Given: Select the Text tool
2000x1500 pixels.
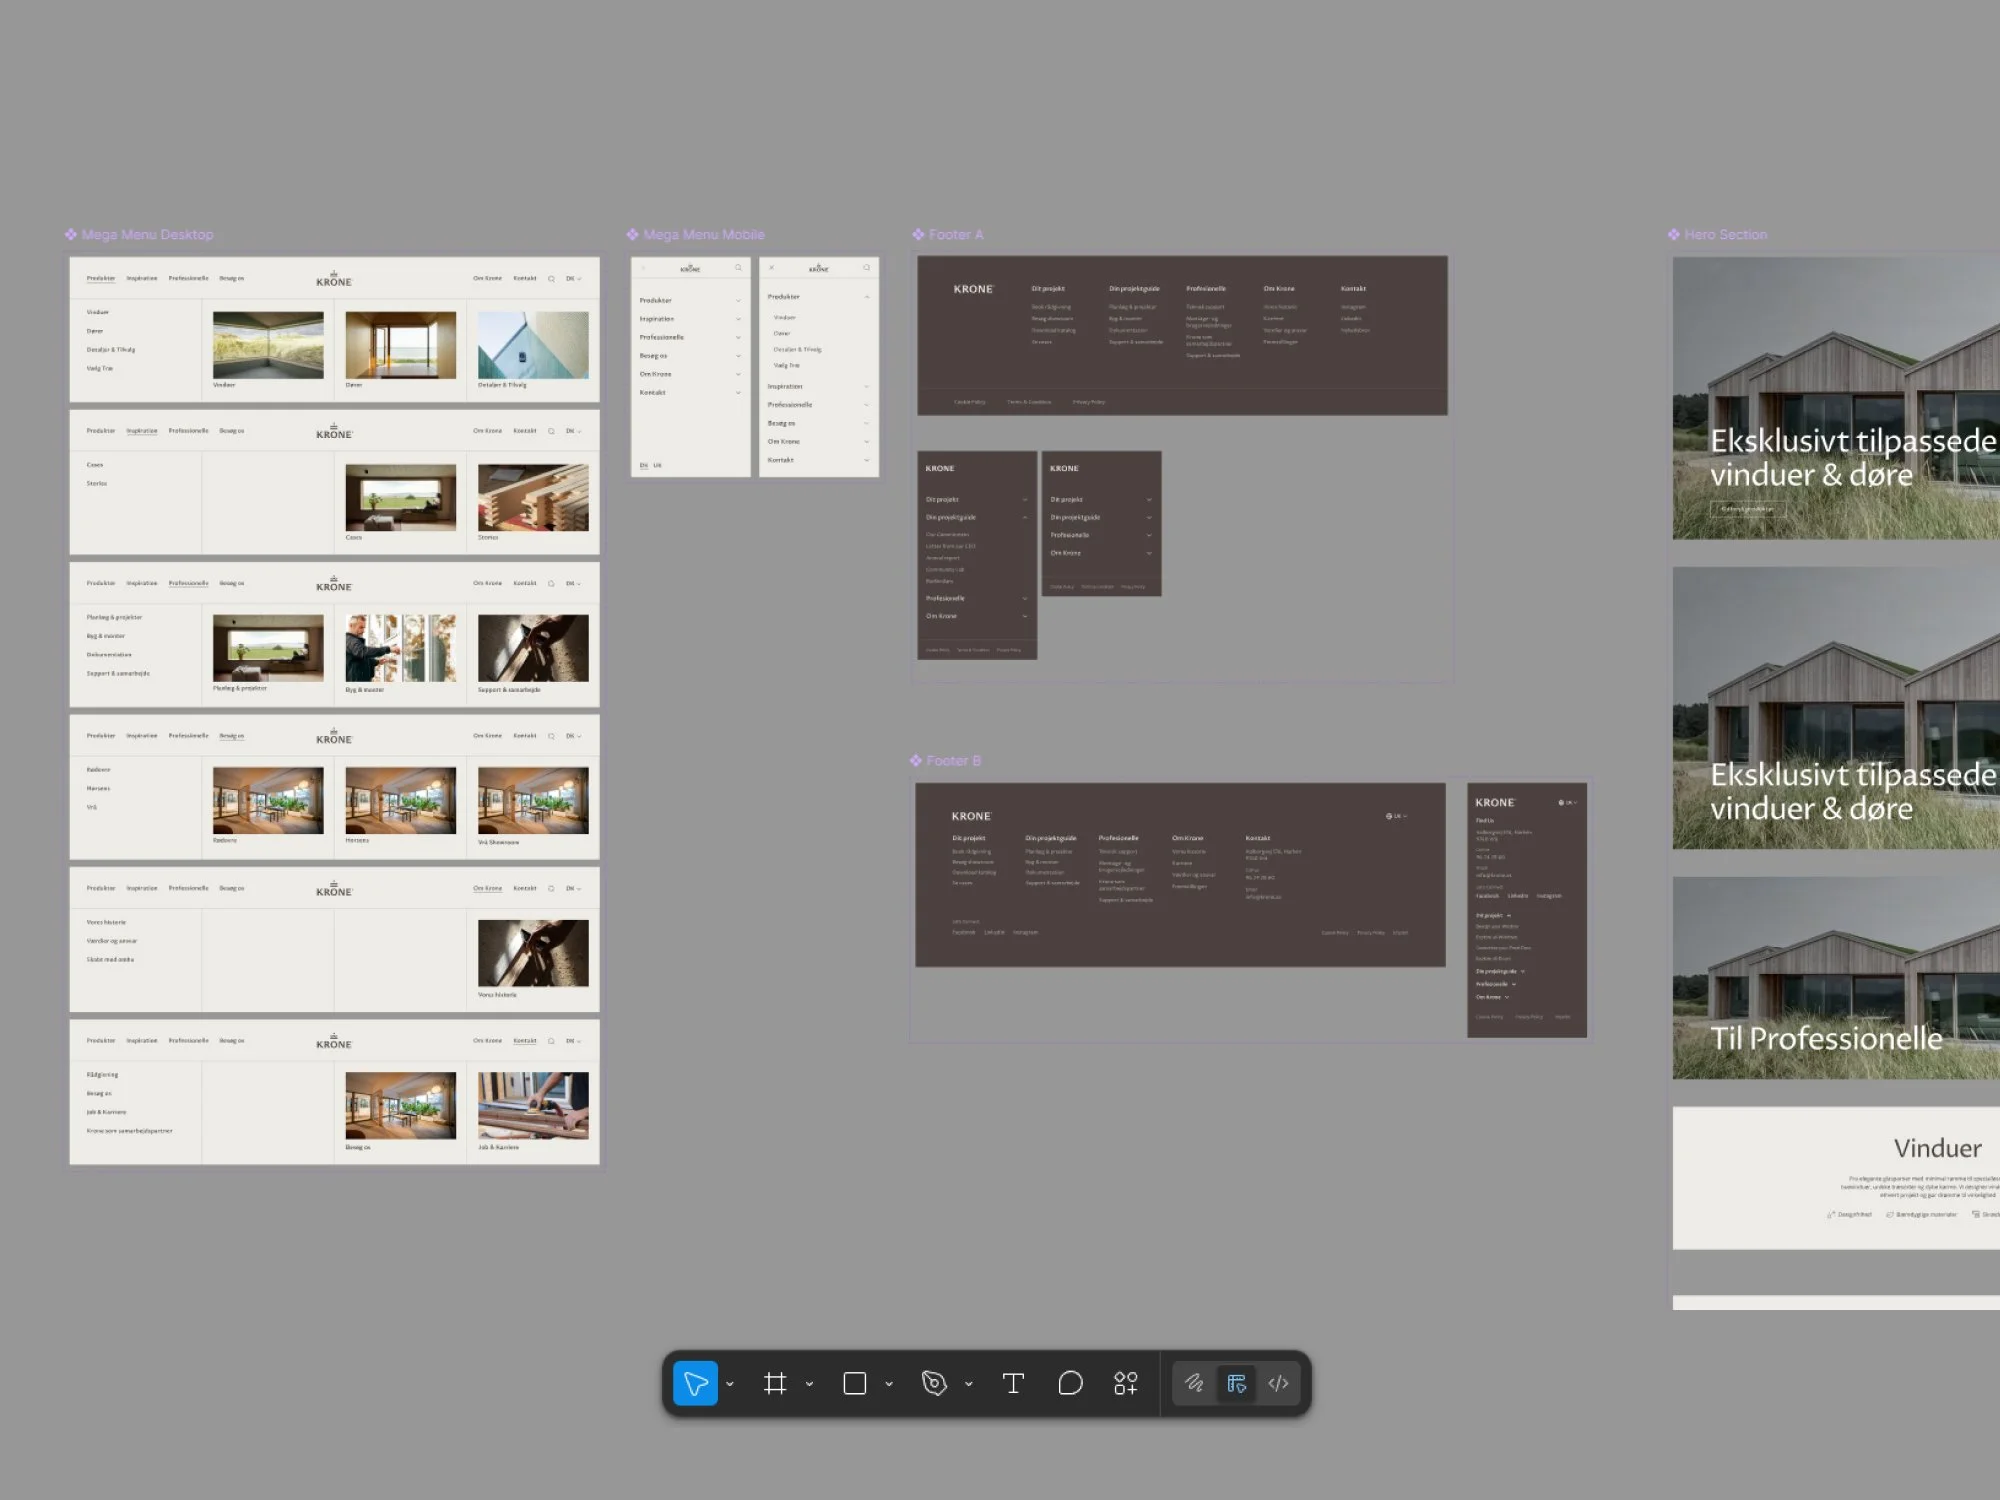Looking at the screenshot, I should coord(1013,1384).
